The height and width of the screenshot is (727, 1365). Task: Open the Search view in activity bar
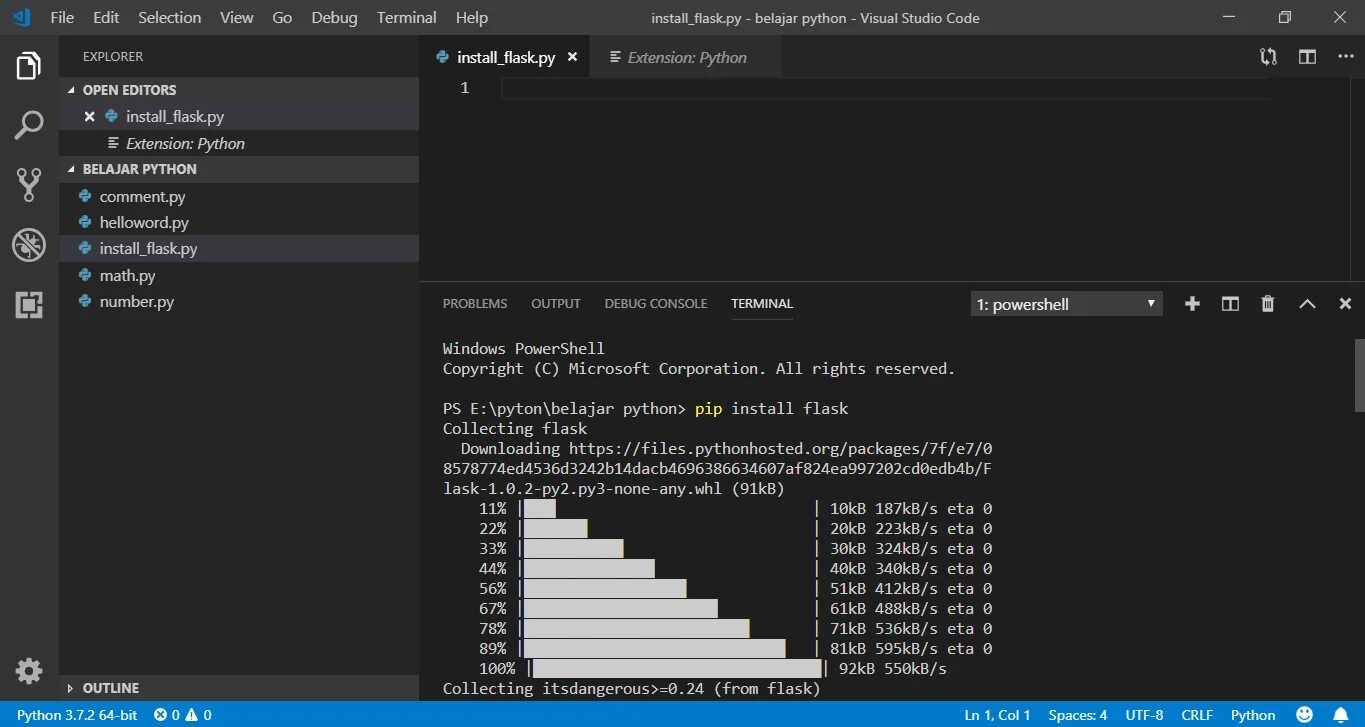click(29, 125)
